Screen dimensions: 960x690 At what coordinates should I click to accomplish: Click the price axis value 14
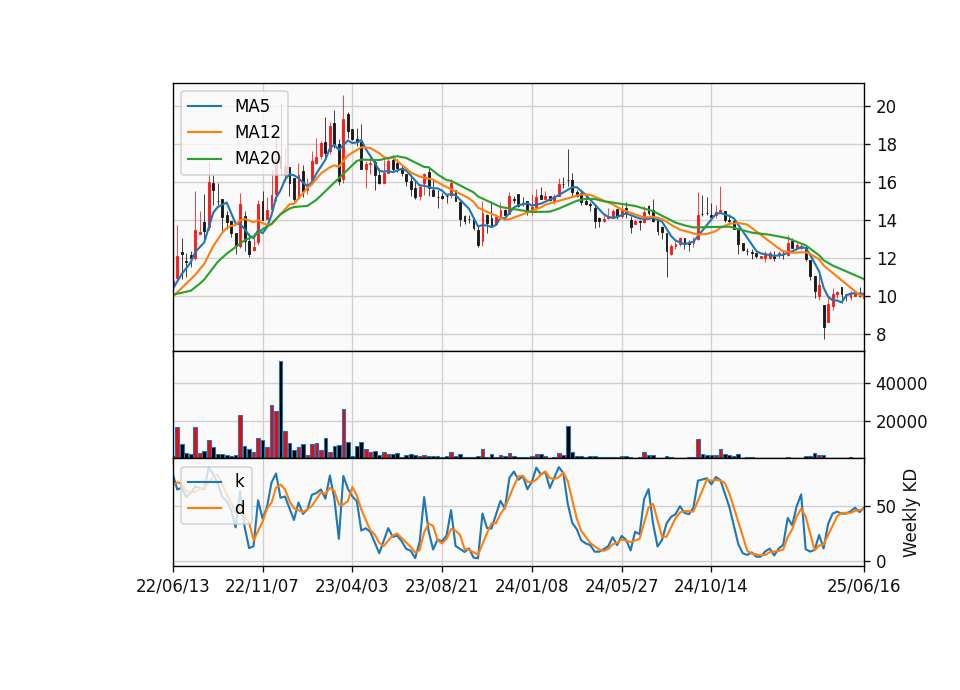coord(886,221)
